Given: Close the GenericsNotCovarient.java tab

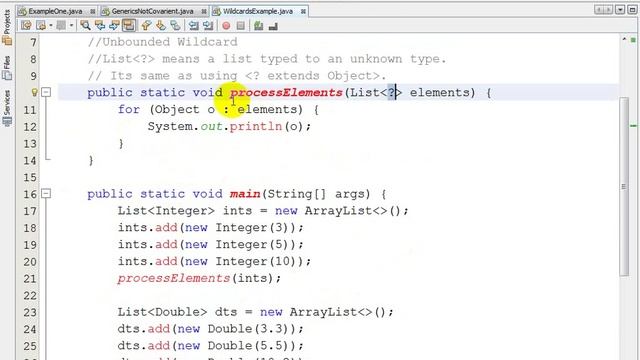Looking at the screenshot, I should [x=204, y=11].
